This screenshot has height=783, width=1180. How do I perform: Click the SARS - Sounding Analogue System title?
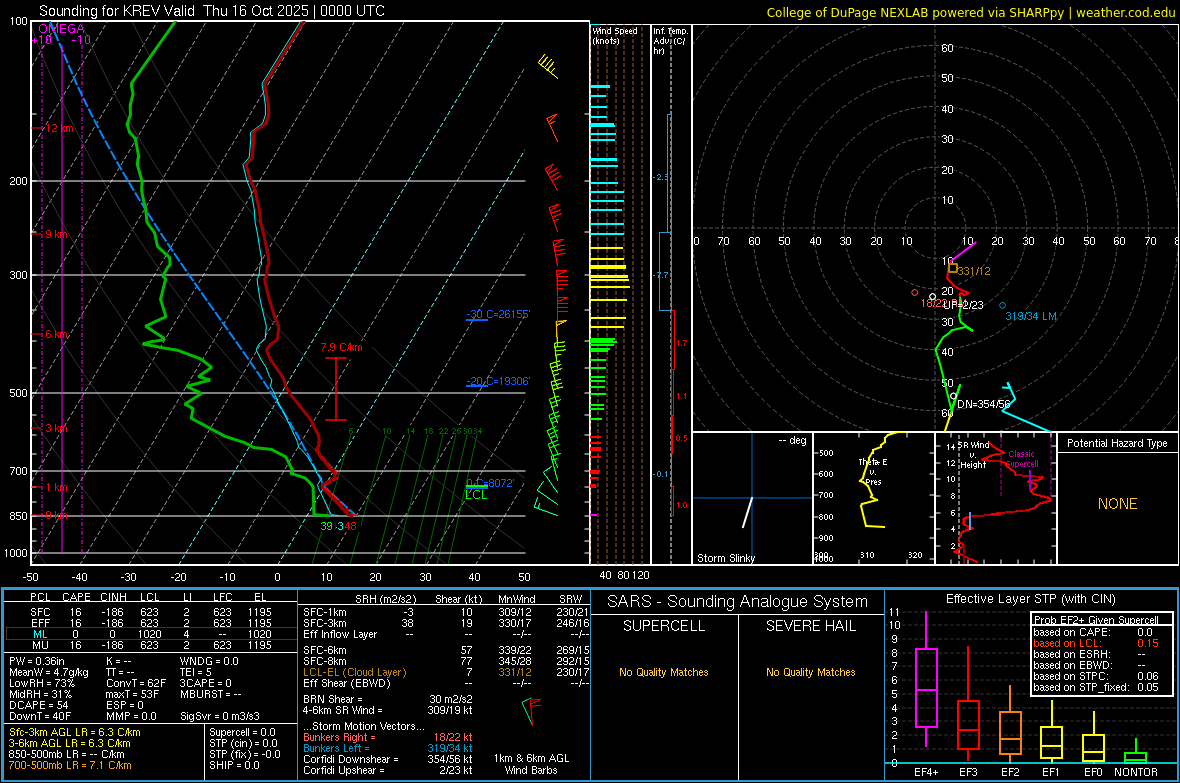coord(738,601)
